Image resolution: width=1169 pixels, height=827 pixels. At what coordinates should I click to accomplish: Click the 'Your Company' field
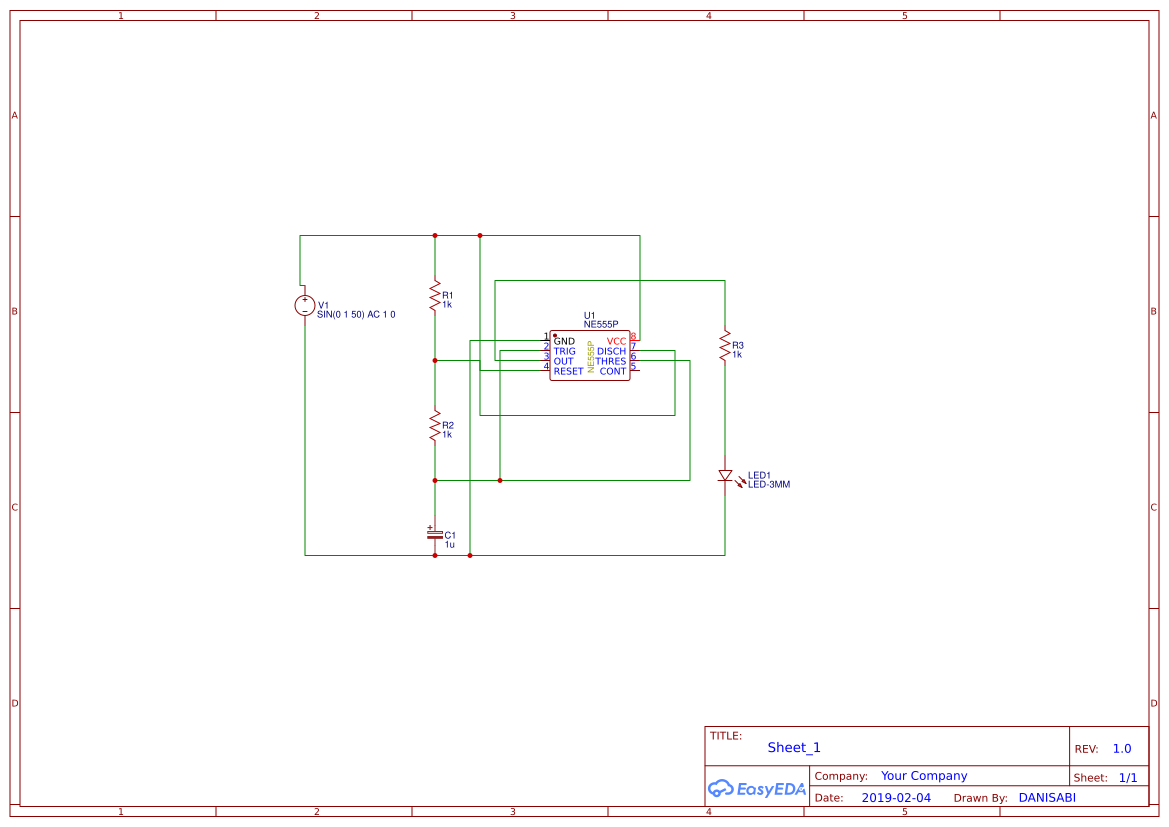[924, 776]
